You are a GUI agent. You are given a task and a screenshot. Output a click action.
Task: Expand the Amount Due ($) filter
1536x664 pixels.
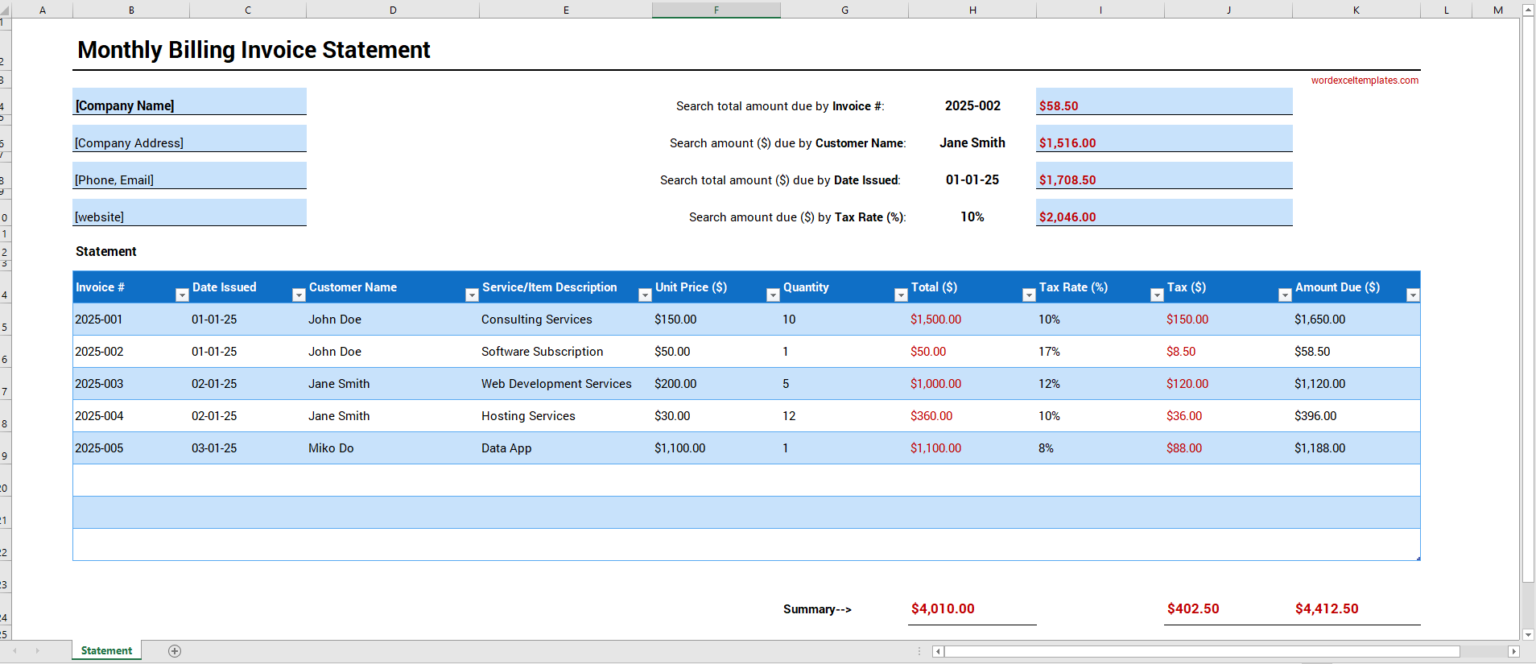[x=1412, y=295]
